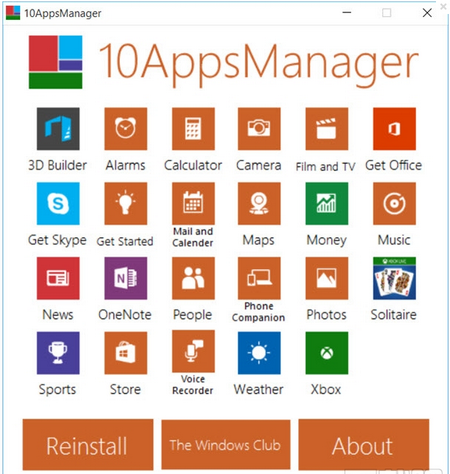The width and height of the screenshot is (450, 474).
Task: Click the Phone Companion icon
Action: pyautogui.click(x=259, y=278)
